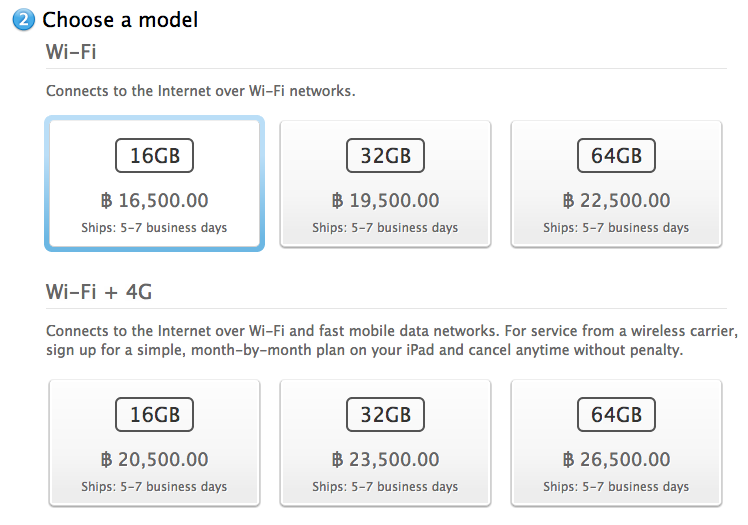Screen dimensions: 748x525
Task: Click the blue step 2 number badge
Action: (x=25, y=20)
